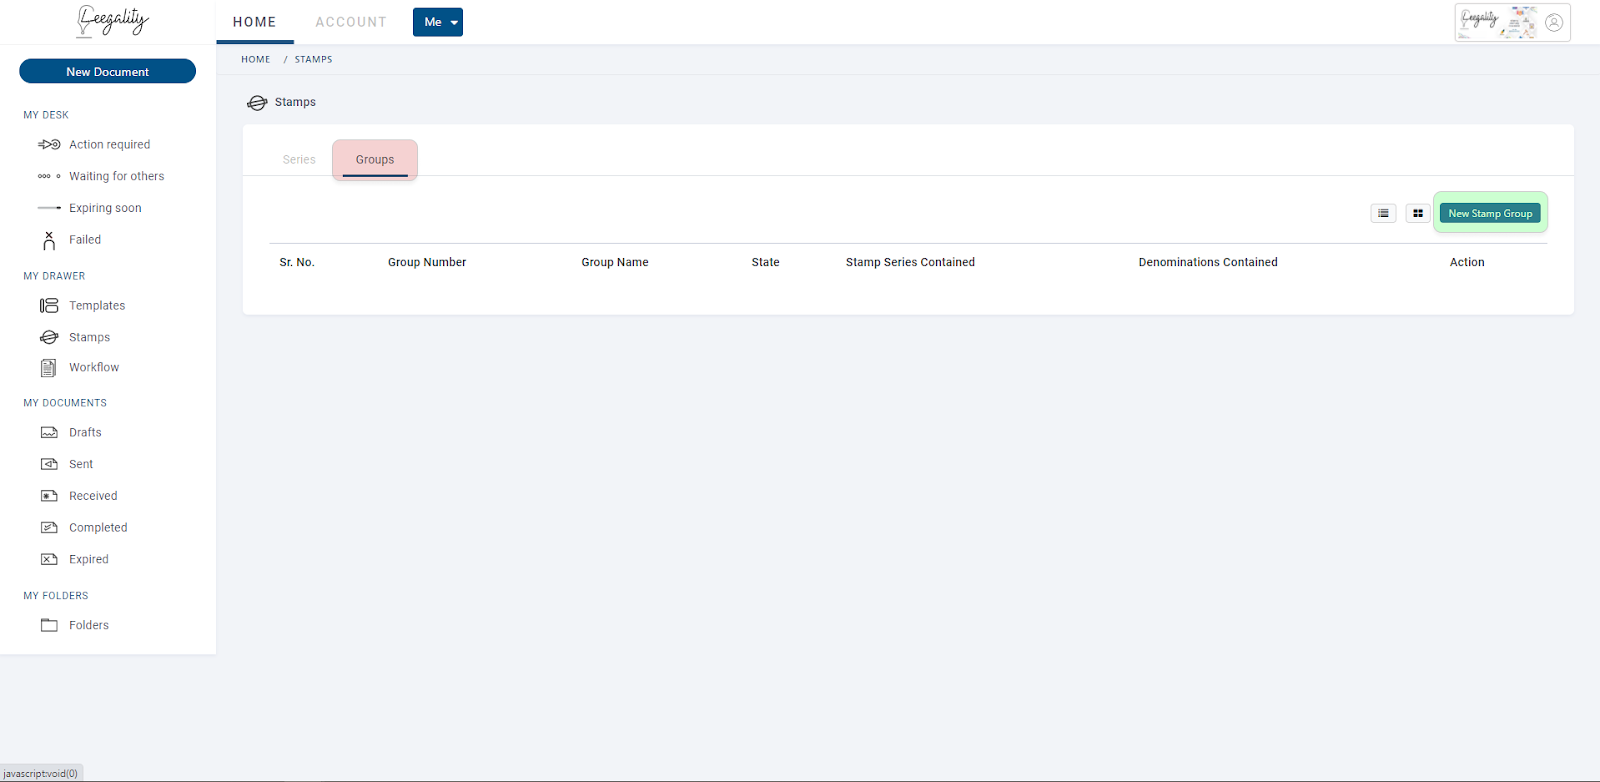This screenshot has width=1600, height=782.
Task: Click the Completed icon in My Documents
Action: click(49, 528)
